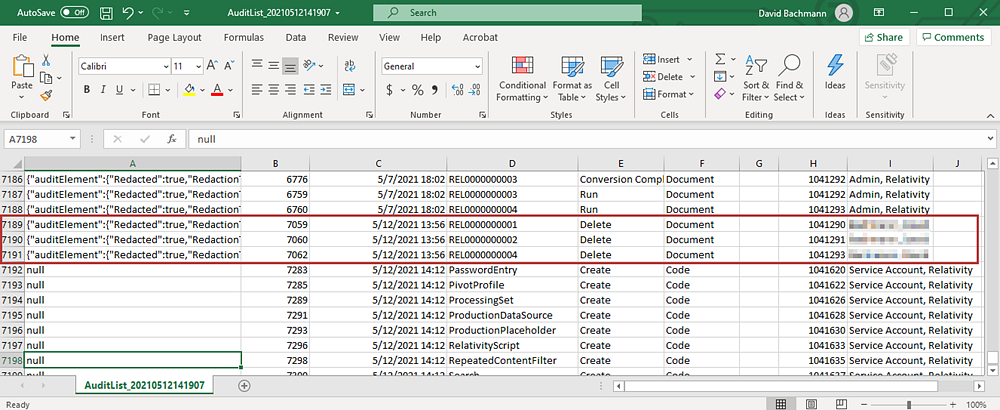Toggle Align Left
The image size is (1000, 410).
257,89
